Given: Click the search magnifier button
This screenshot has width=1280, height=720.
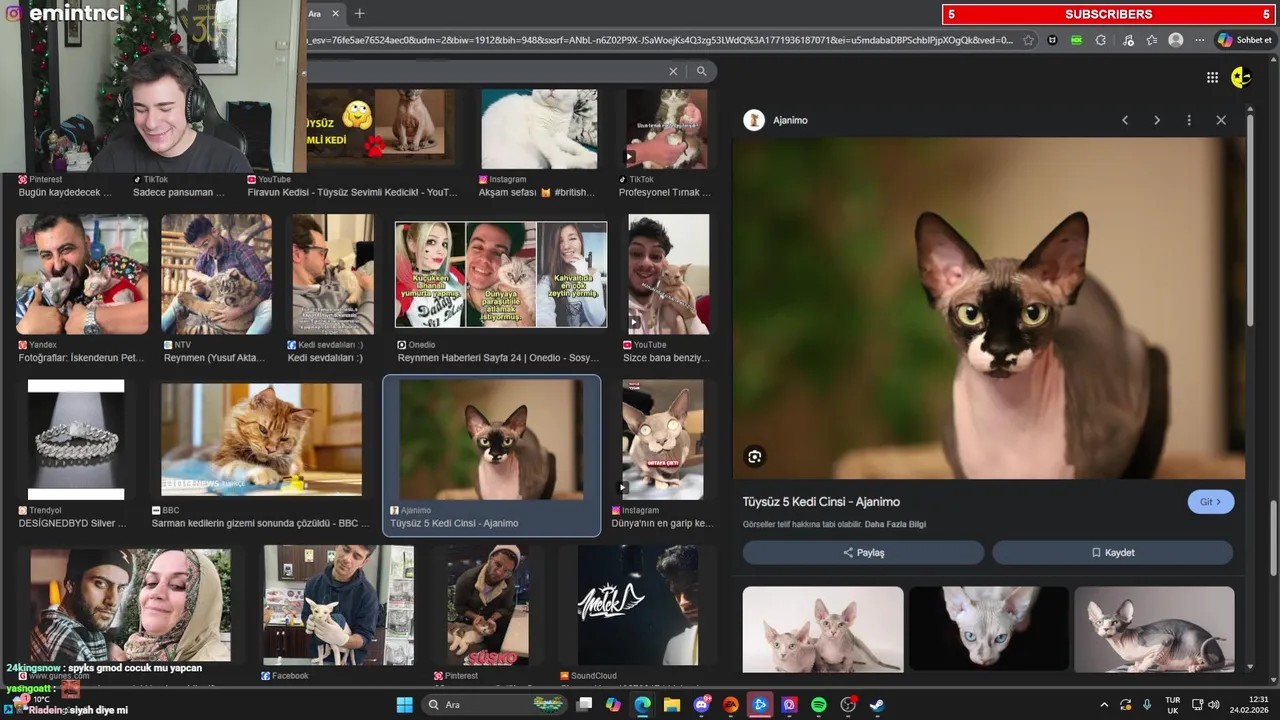Looking at the screenshot, I should 702,71.
